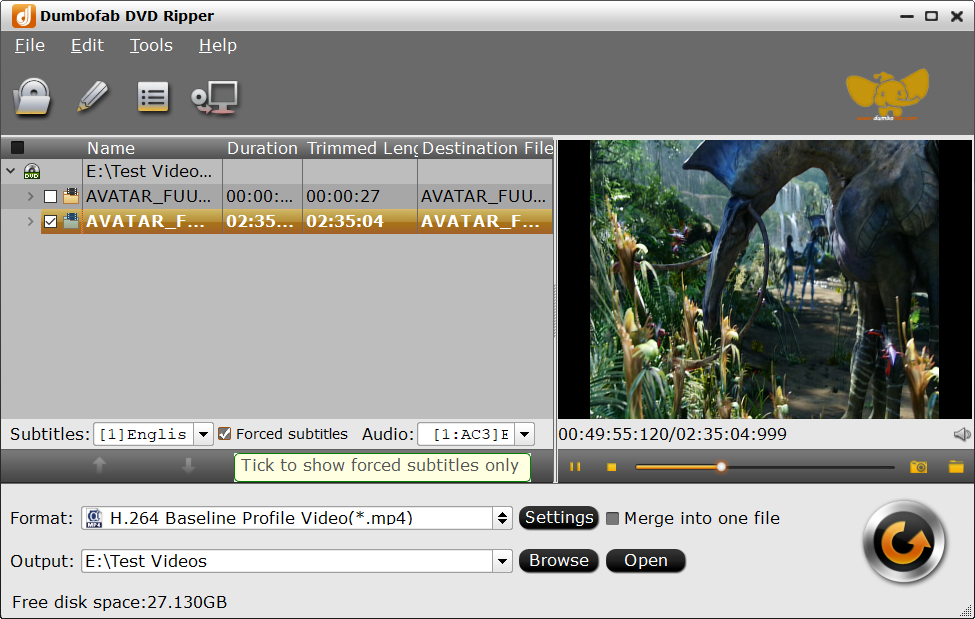This screenshot has width=975, height=619.
Task: Click the H.264 Baseline Profile format field
Action: coord(287,518)
